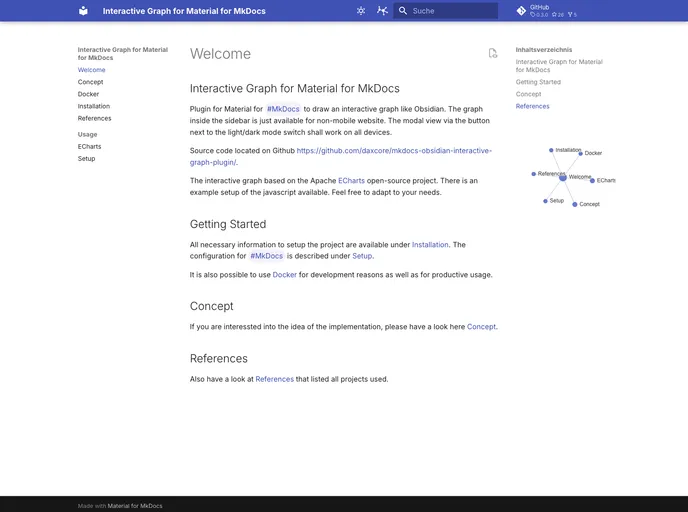Open the interactive graph modal button

pyautogui.click(x=382, y=11)
